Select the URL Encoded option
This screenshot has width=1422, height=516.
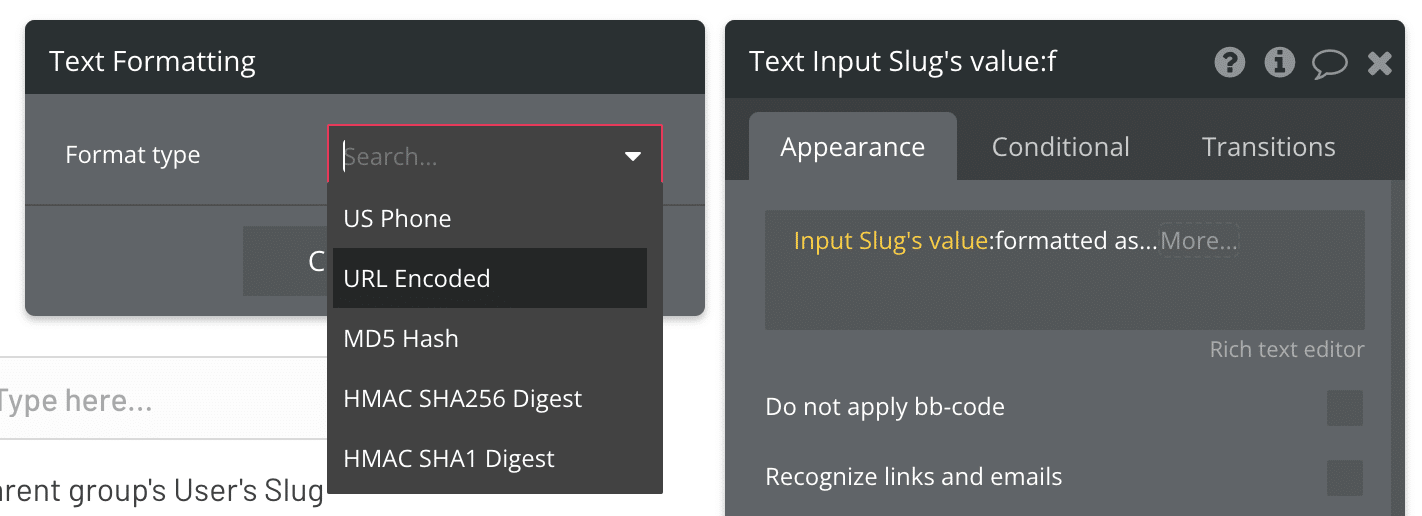pyautogui.click(x=490, y=278)
